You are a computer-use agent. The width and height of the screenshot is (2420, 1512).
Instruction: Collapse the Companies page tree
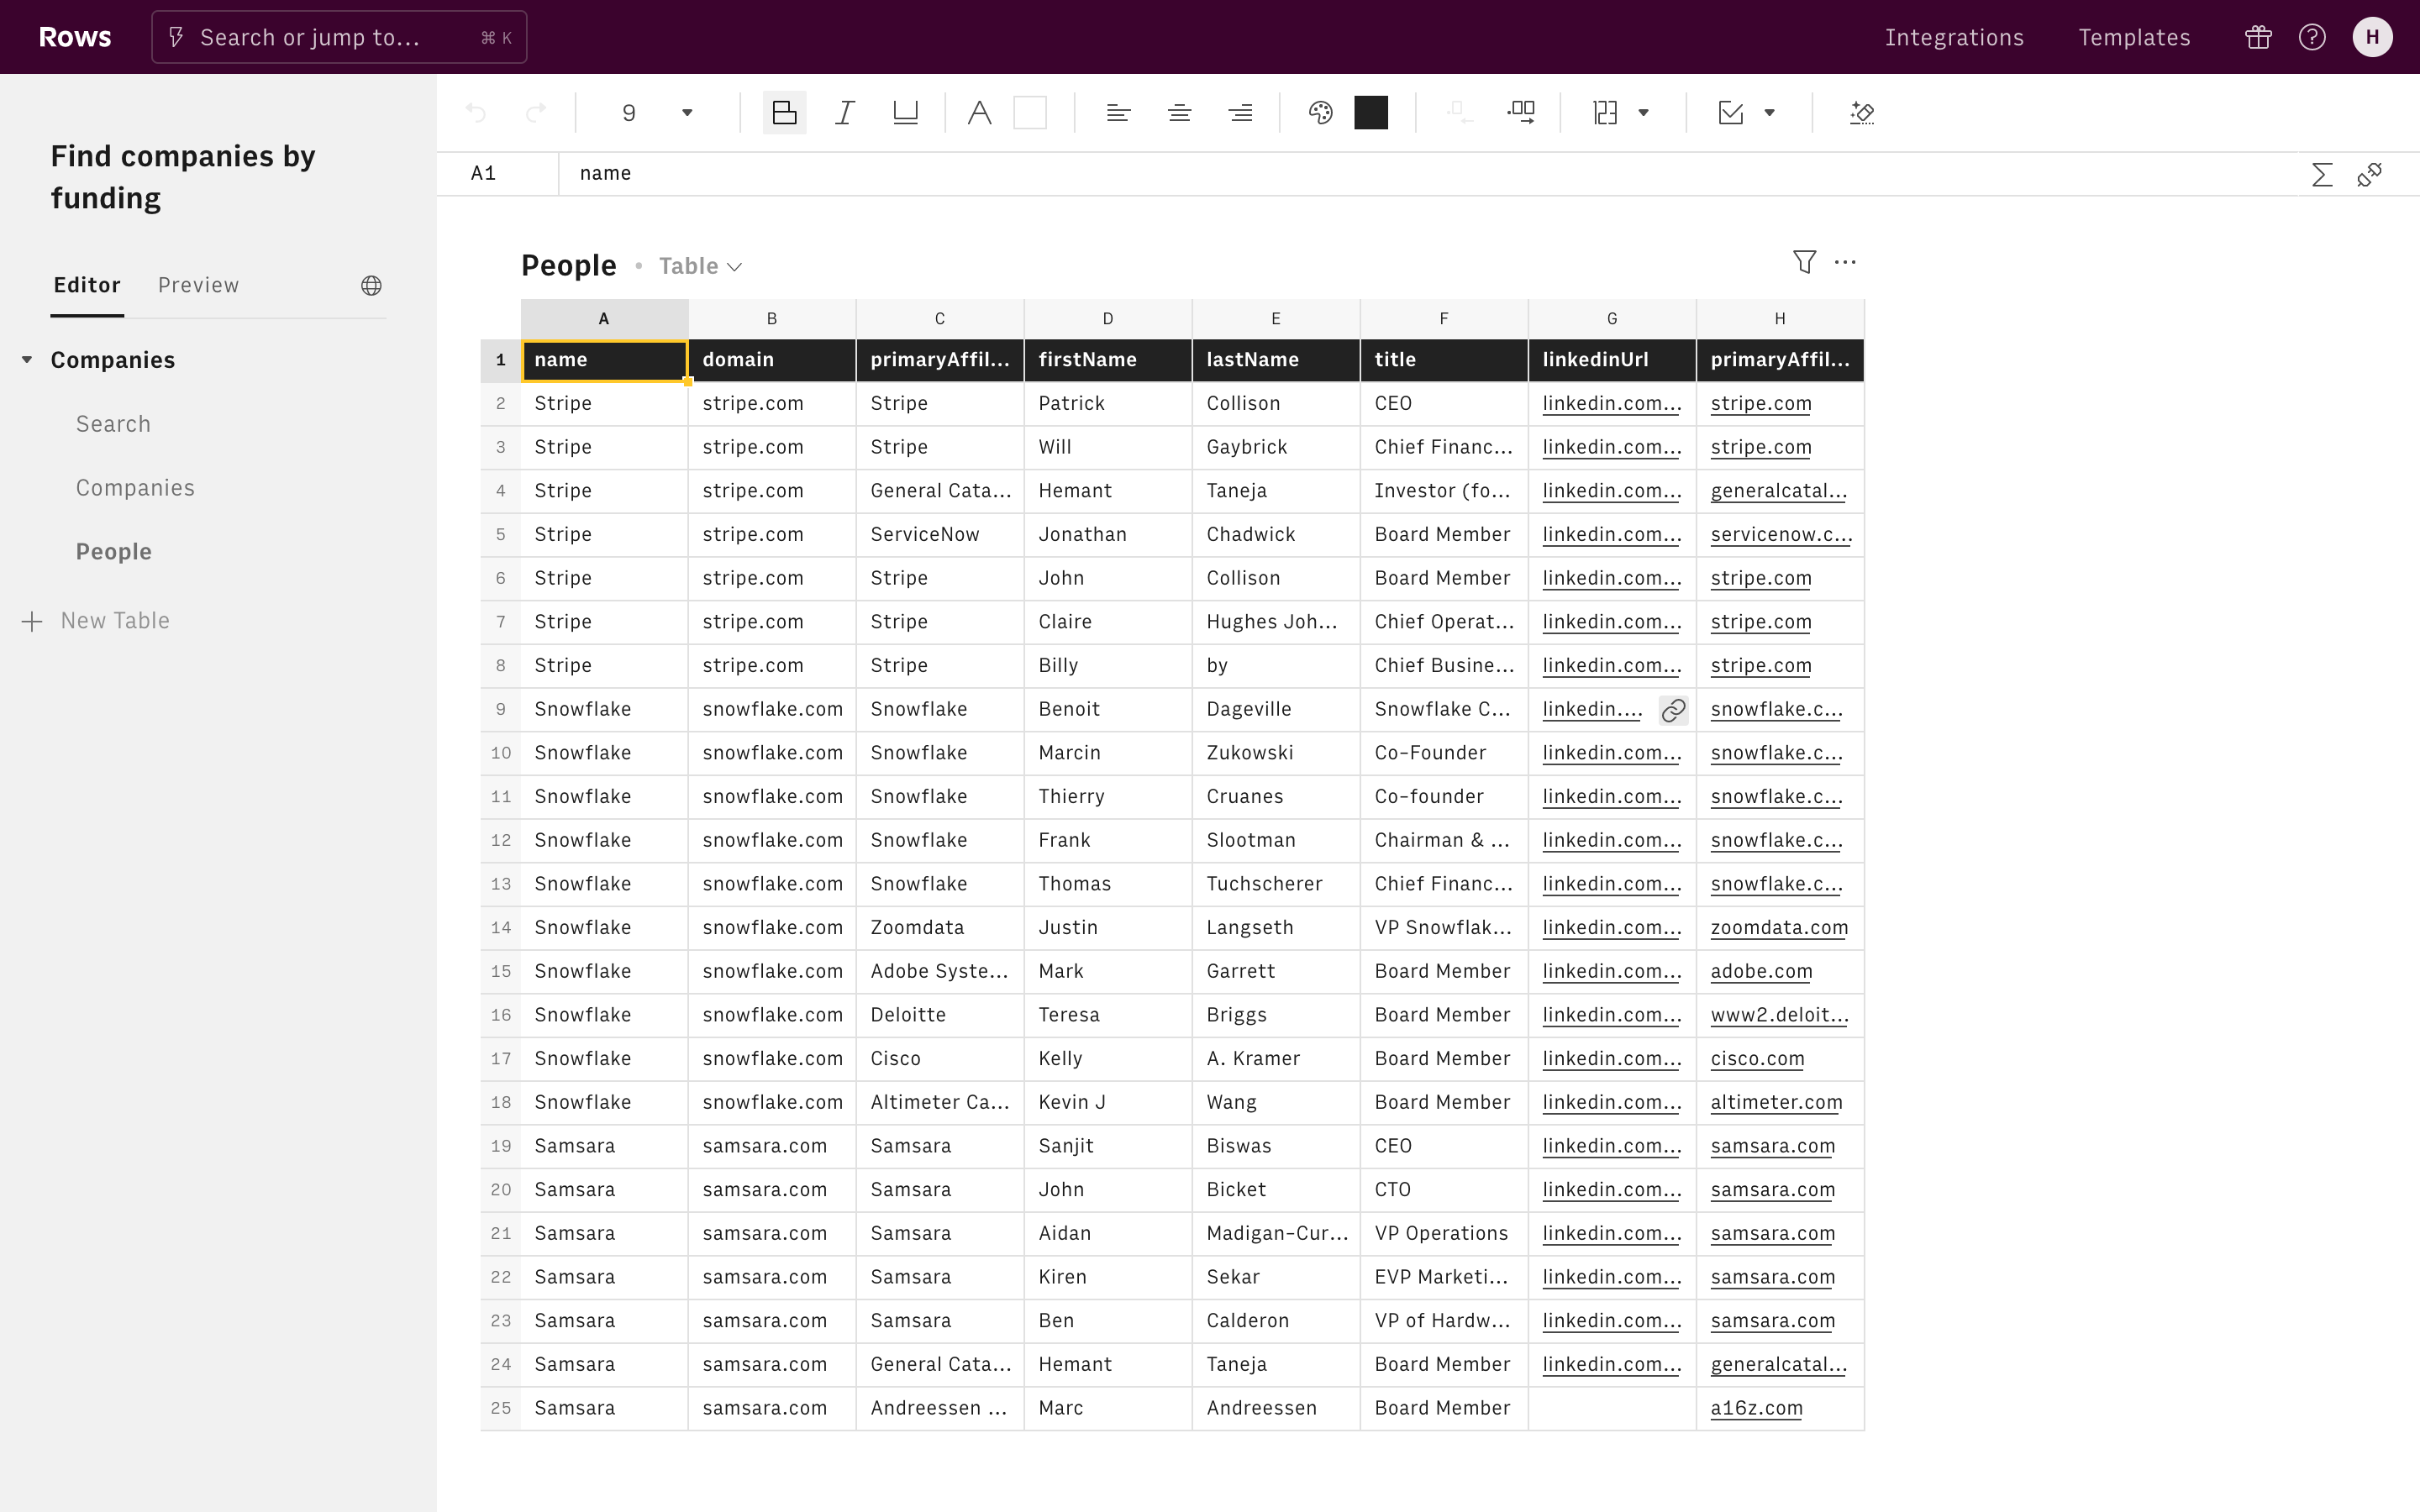(x=27, y=360)
